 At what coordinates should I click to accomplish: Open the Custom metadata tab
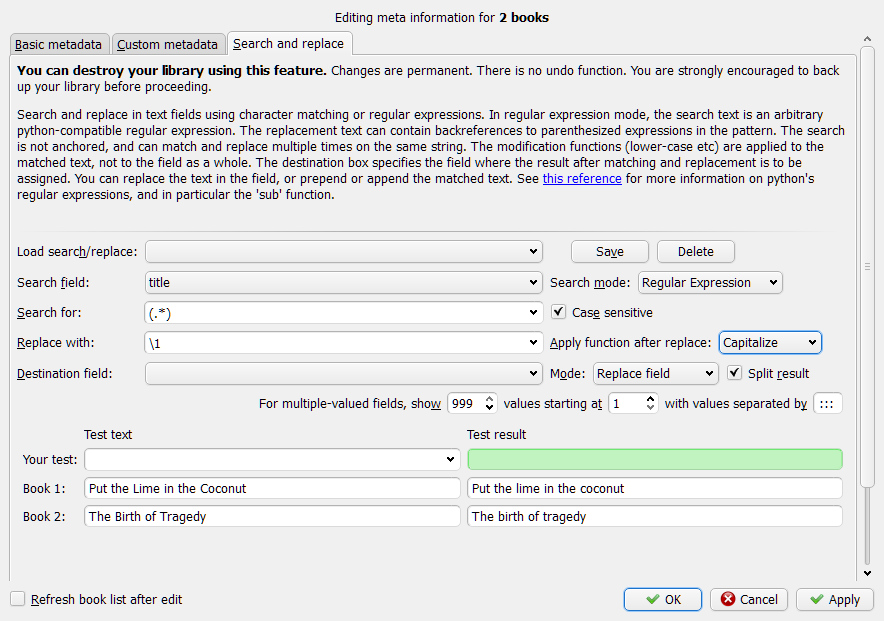point(167,44)
